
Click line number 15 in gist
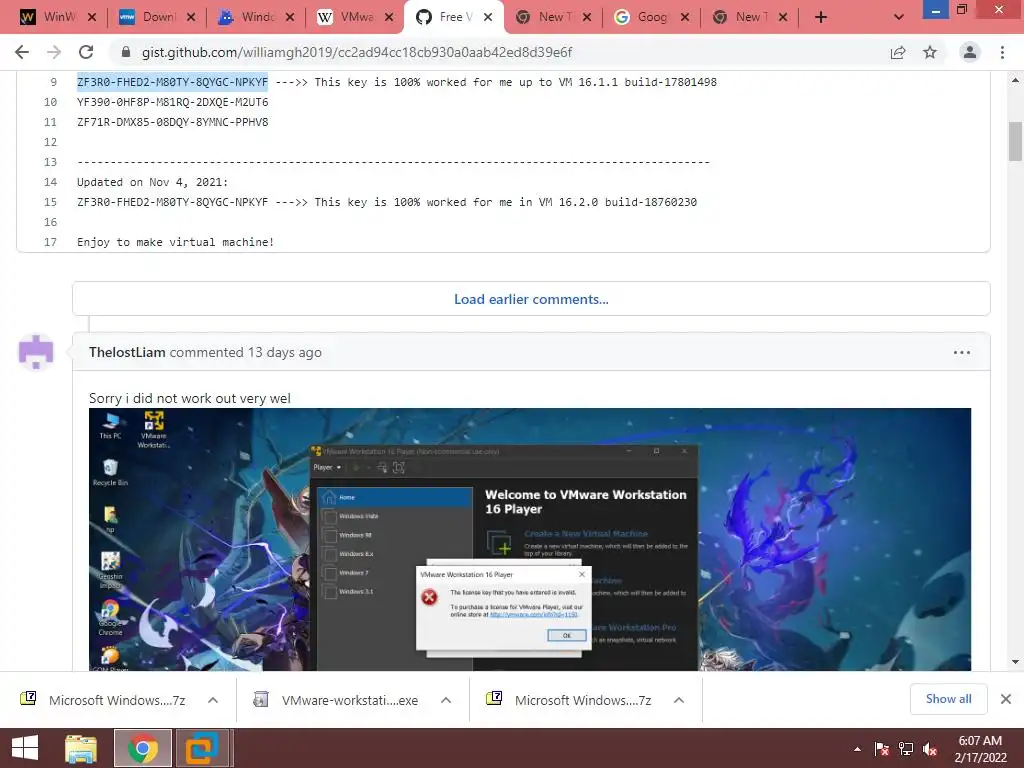(x=50, y=202)
